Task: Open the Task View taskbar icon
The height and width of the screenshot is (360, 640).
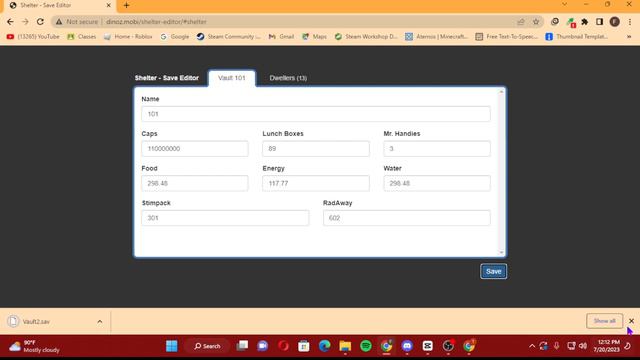Action: 242,346
